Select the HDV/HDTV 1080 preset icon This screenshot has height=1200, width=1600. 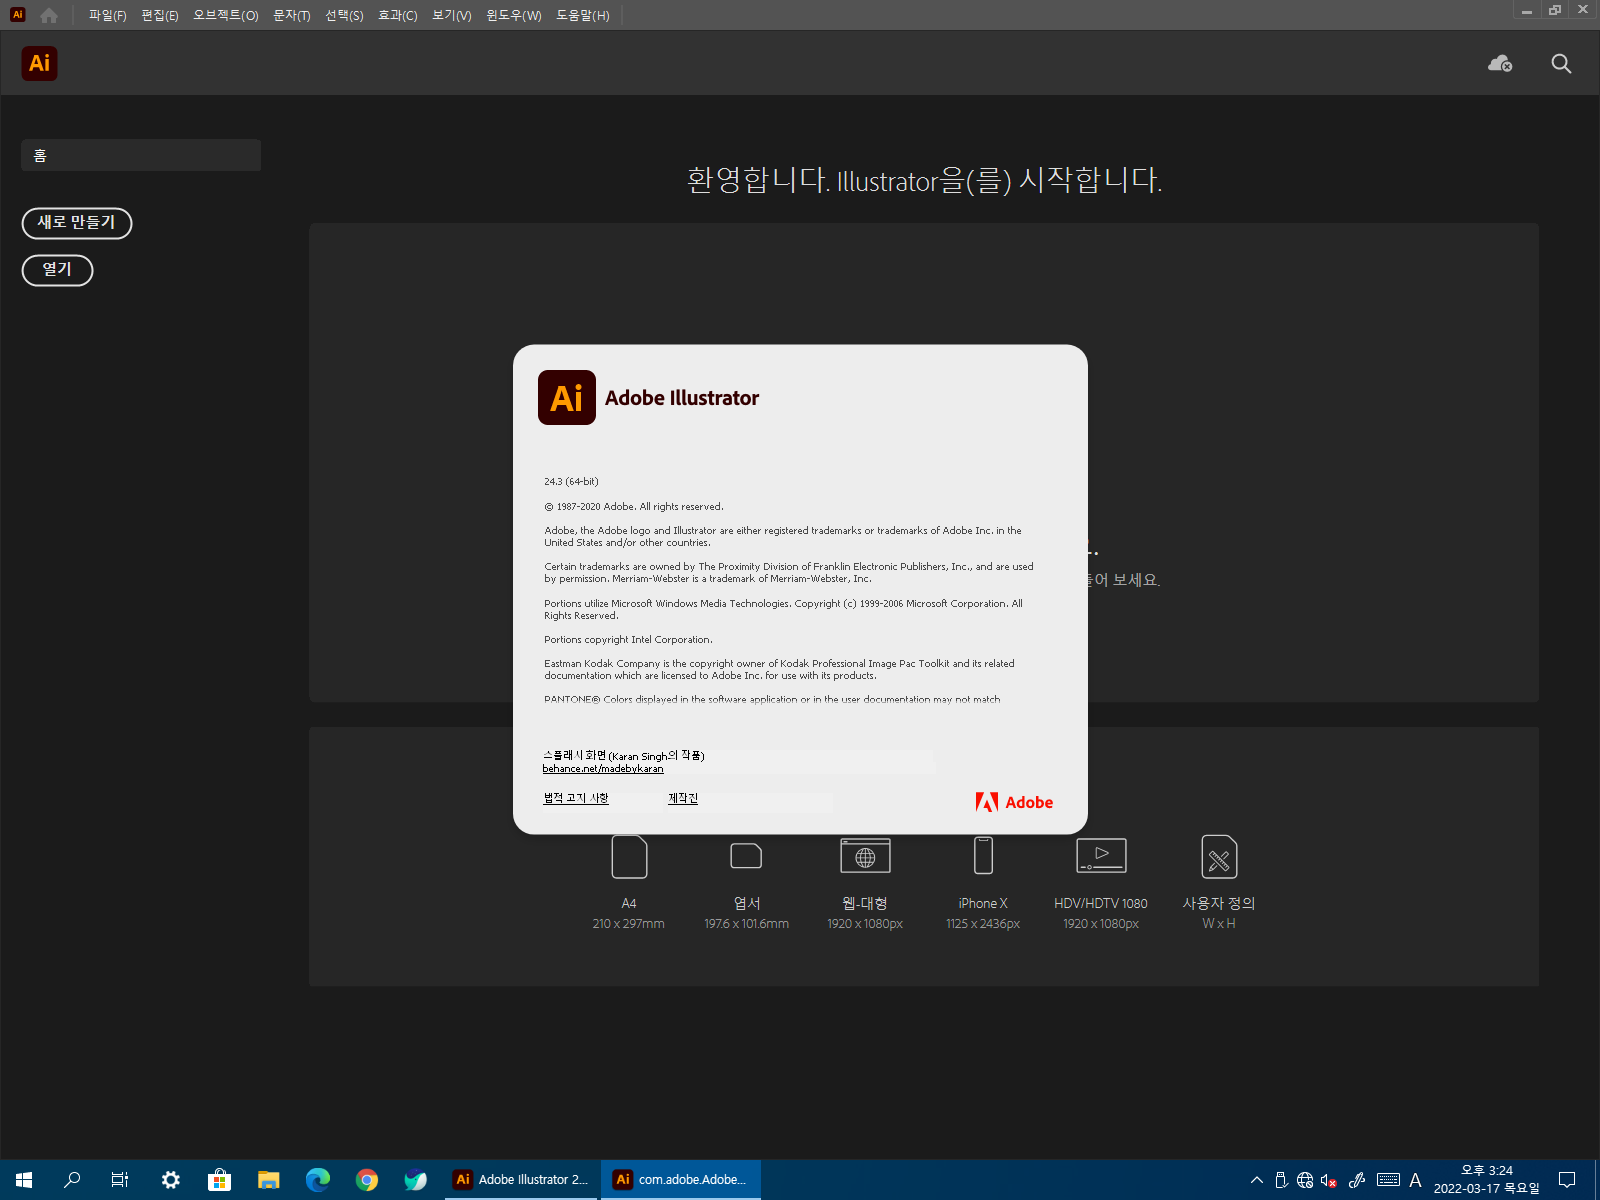1101,856
